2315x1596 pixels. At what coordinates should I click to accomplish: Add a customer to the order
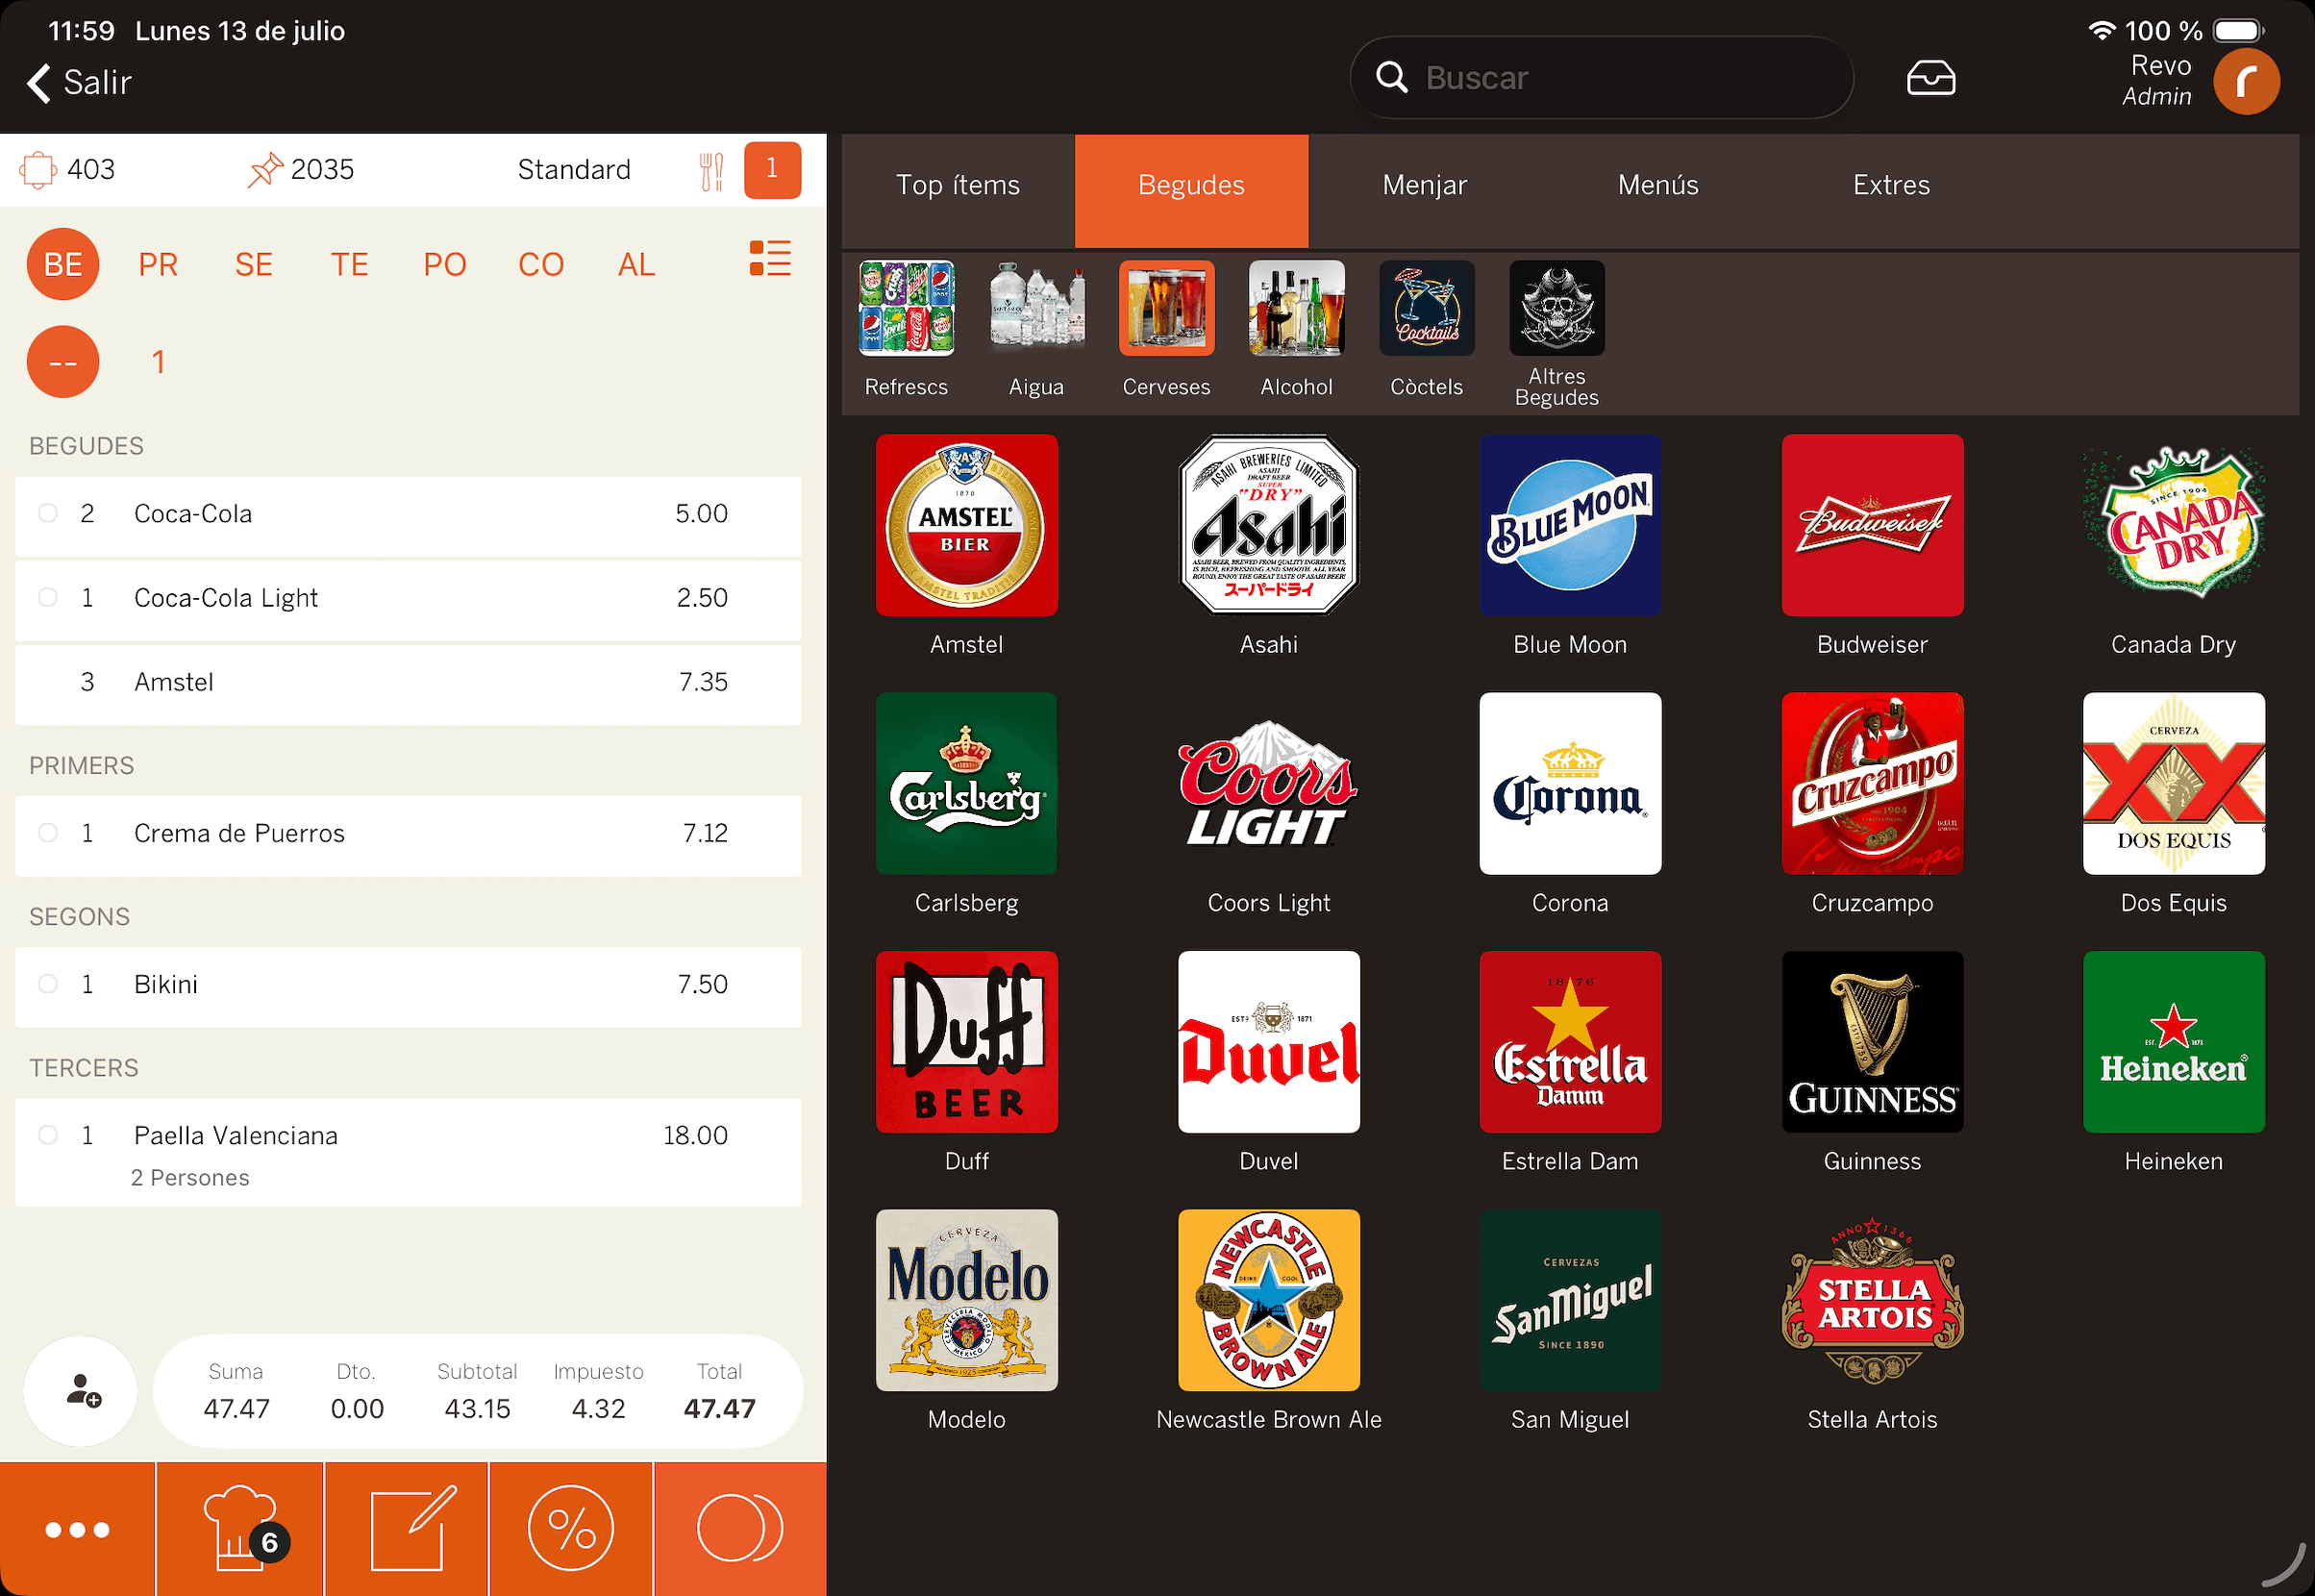(81, 1391)
